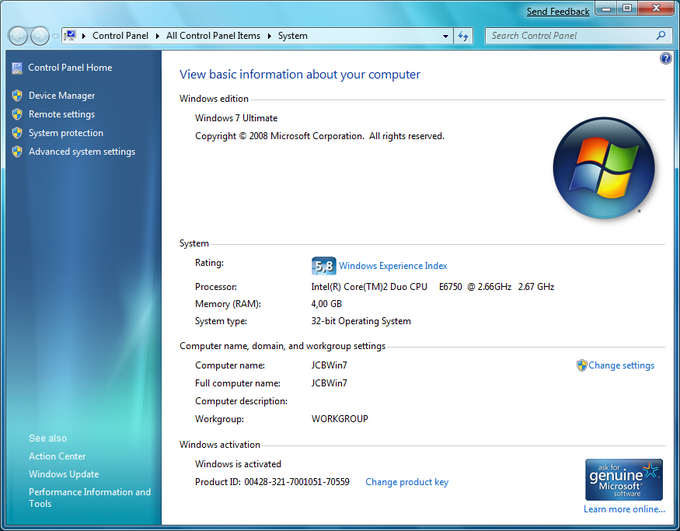Select All Control Panel Items breadcrumb
This screenshot has height=531, width=680.
pyautogui.click(x=213, y=36)
